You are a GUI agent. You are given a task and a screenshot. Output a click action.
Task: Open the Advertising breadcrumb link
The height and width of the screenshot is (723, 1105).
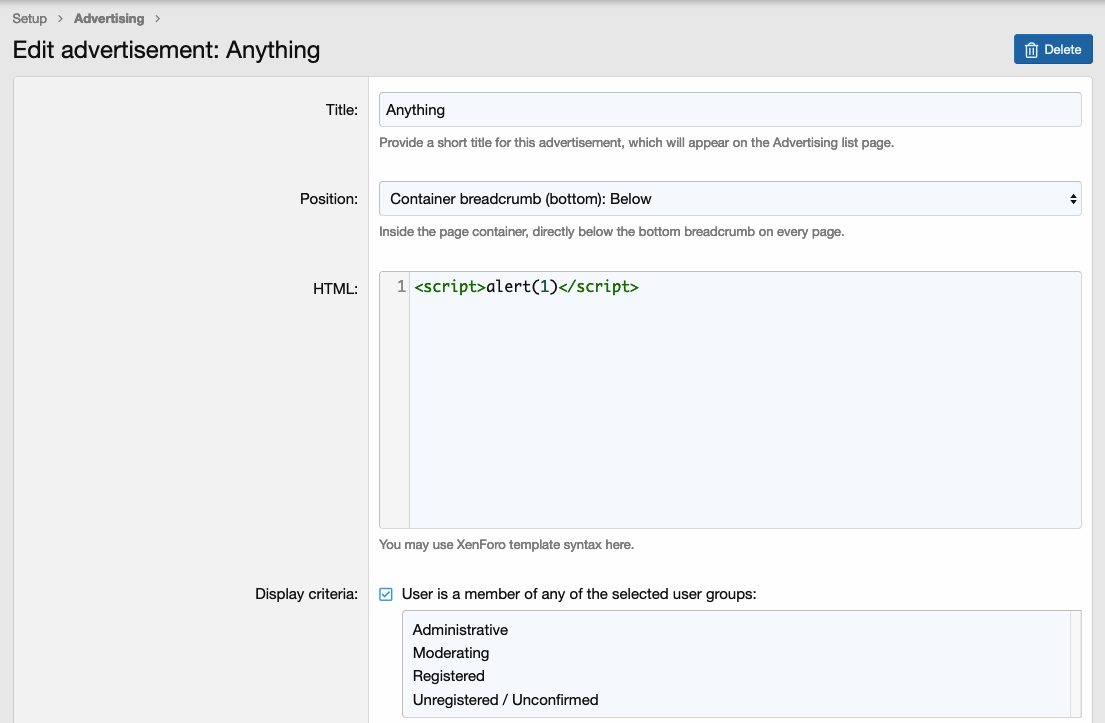point(109,18)
